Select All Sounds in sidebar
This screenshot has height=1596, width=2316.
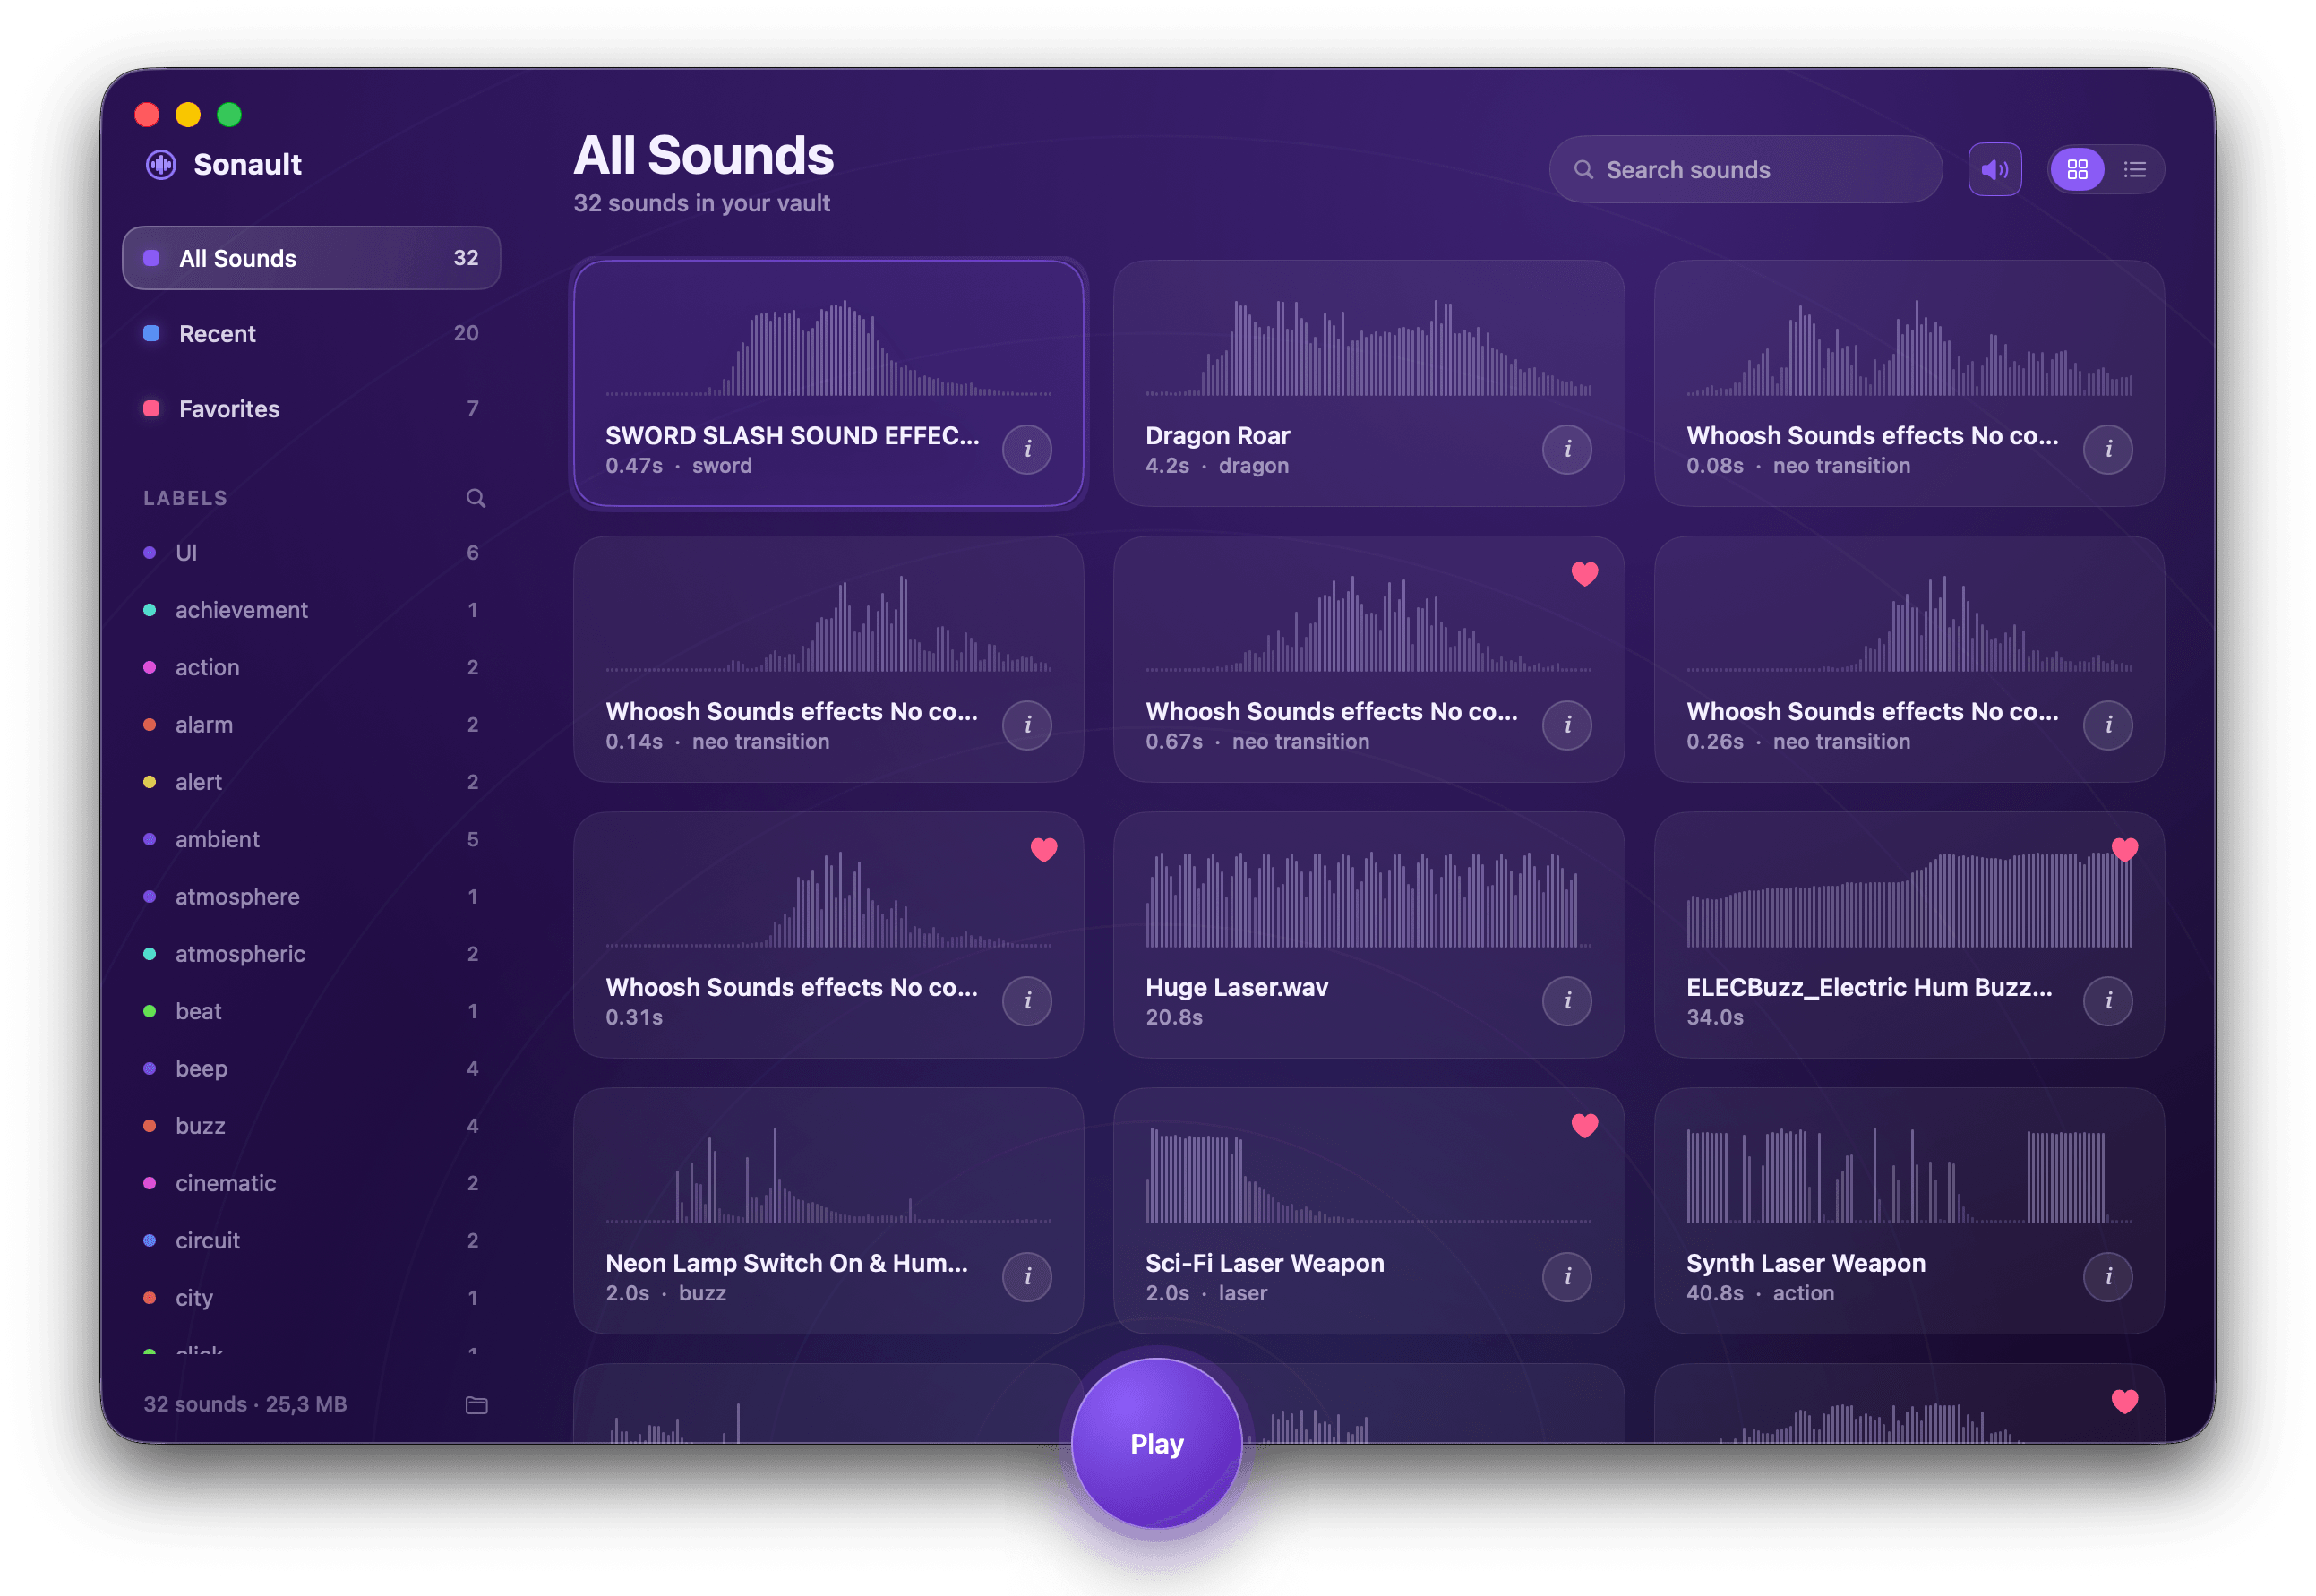tap(311, 258)
